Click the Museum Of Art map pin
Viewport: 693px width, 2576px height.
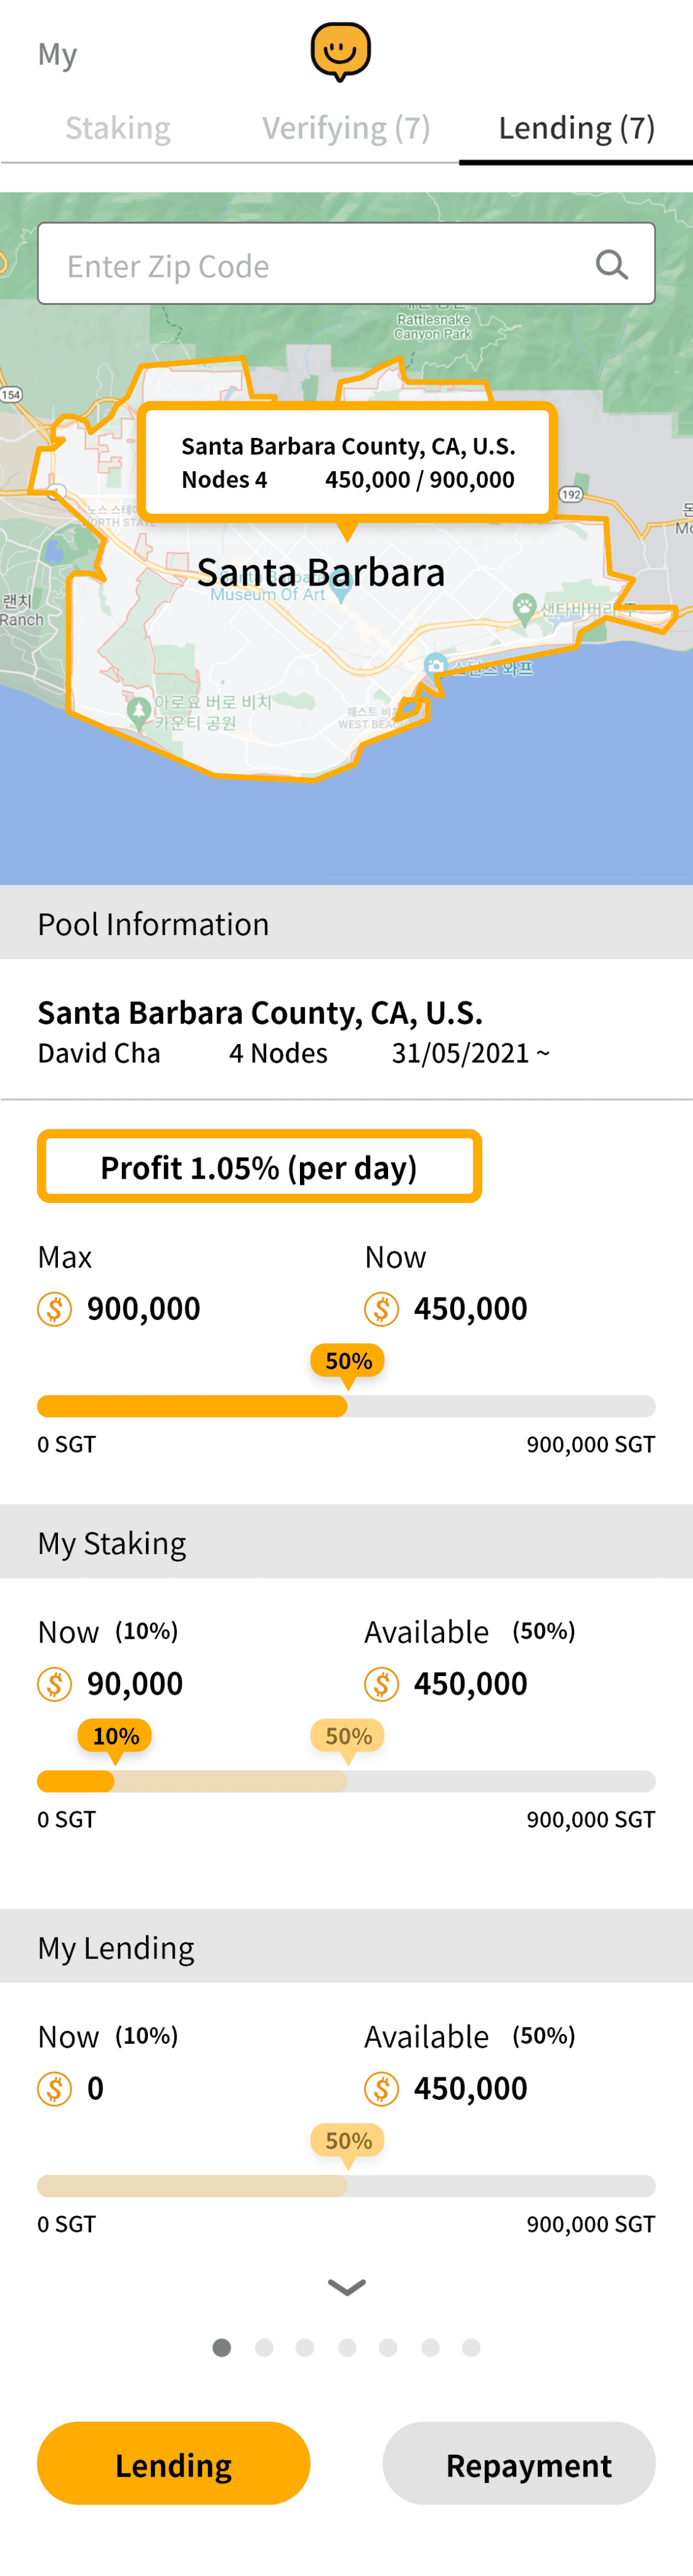click(x=341, y=591)
